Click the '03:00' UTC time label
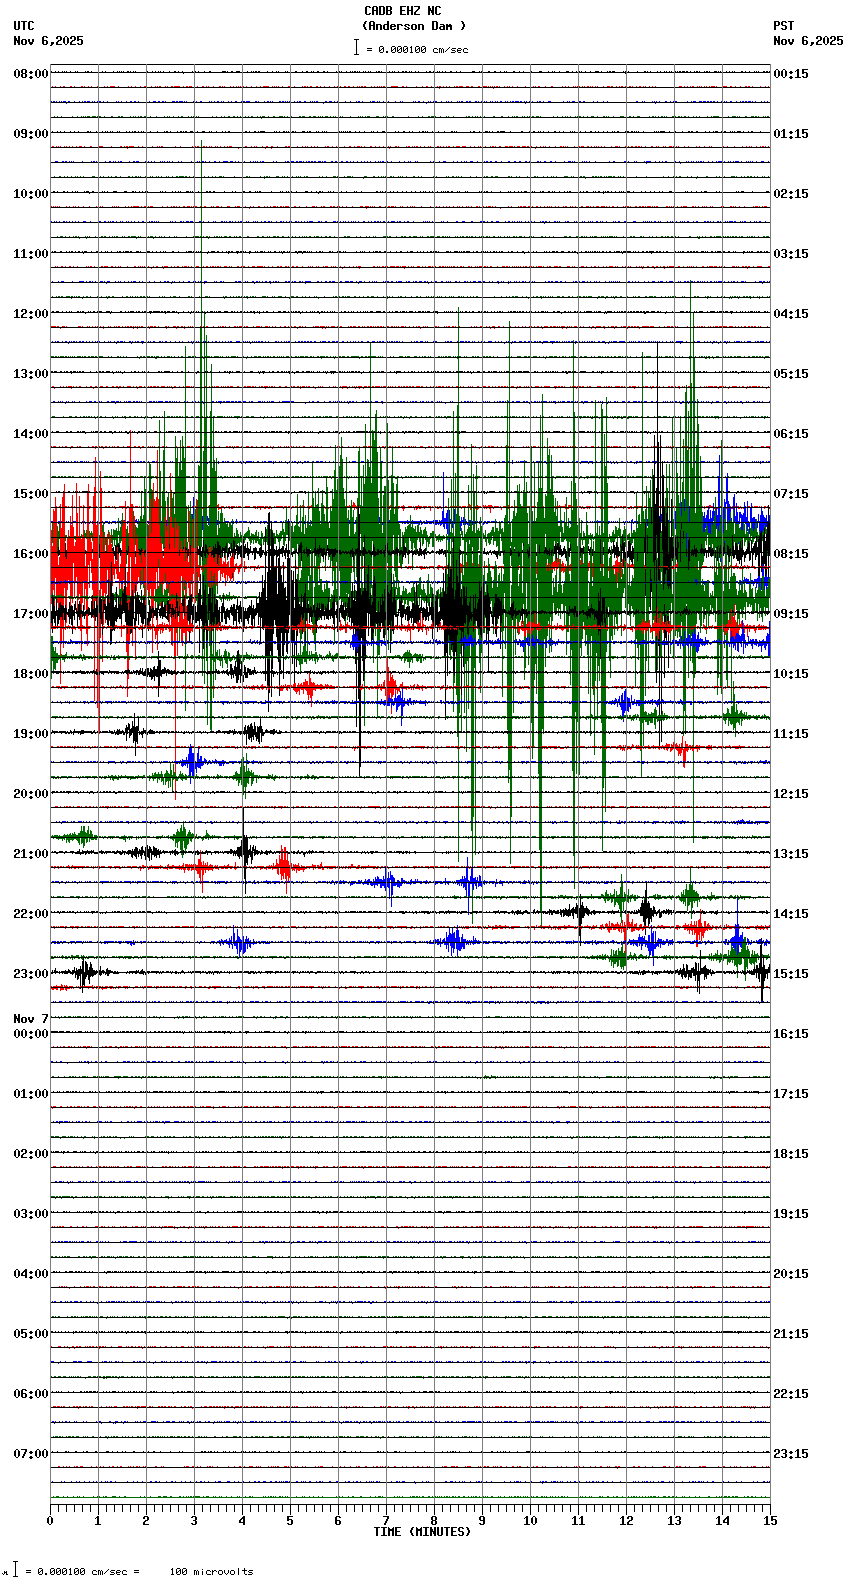 (x=31, y=1214)
